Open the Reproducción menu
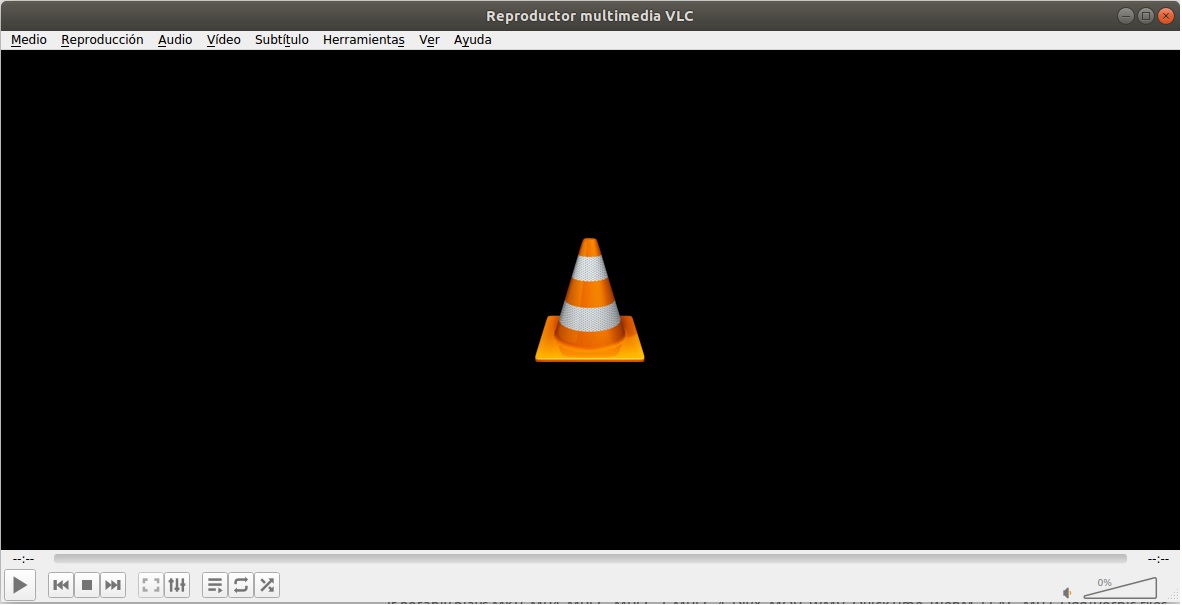Image resolution: width=1182 pixels, height=605 pixels. (x=102, y=40)
